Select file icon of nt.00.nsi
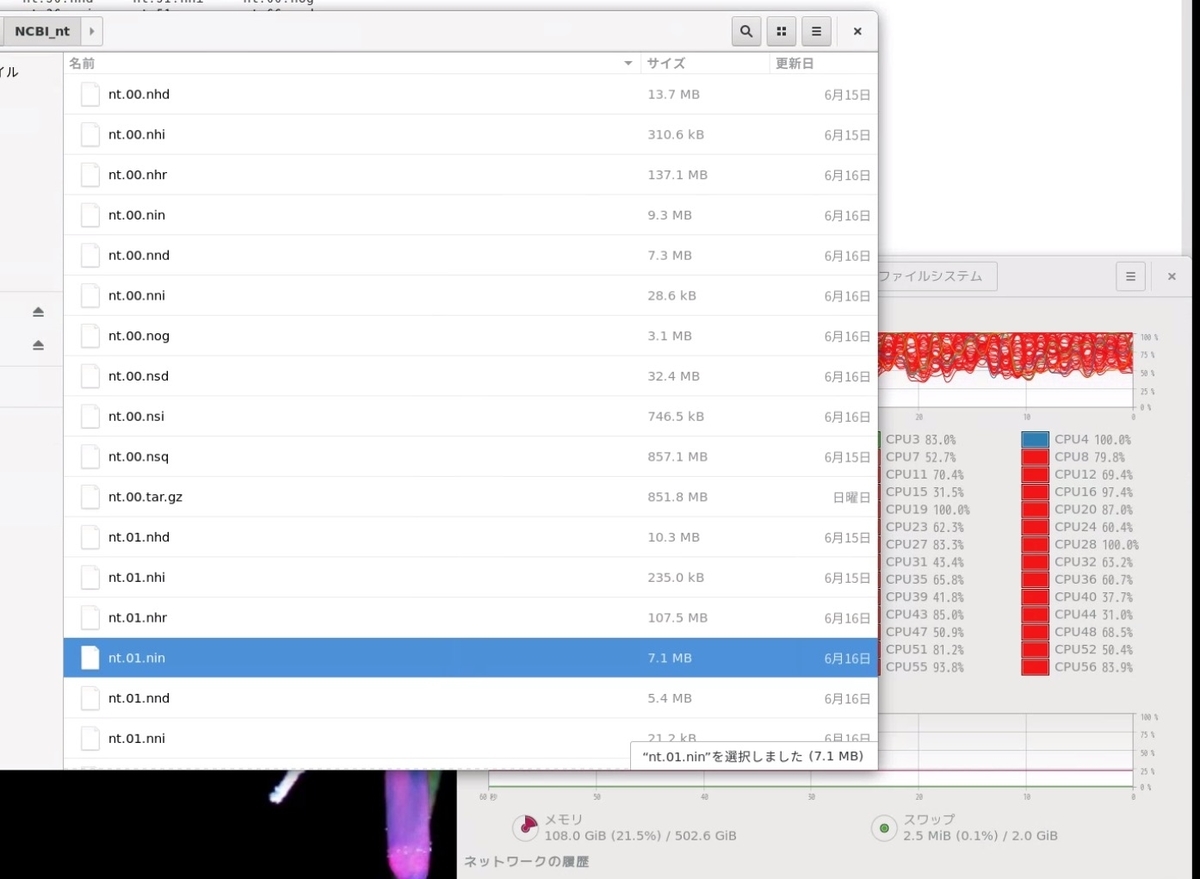 (90, 416)
